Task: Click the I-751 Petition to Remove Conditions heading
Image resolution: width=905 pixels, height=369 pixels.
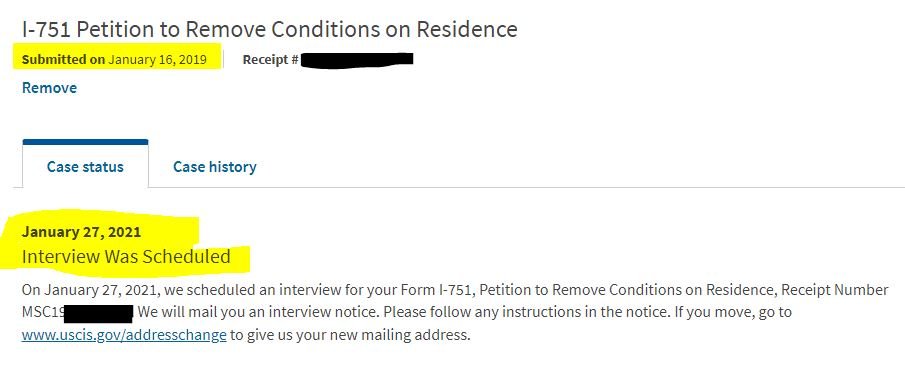Action: coord(270,29)
